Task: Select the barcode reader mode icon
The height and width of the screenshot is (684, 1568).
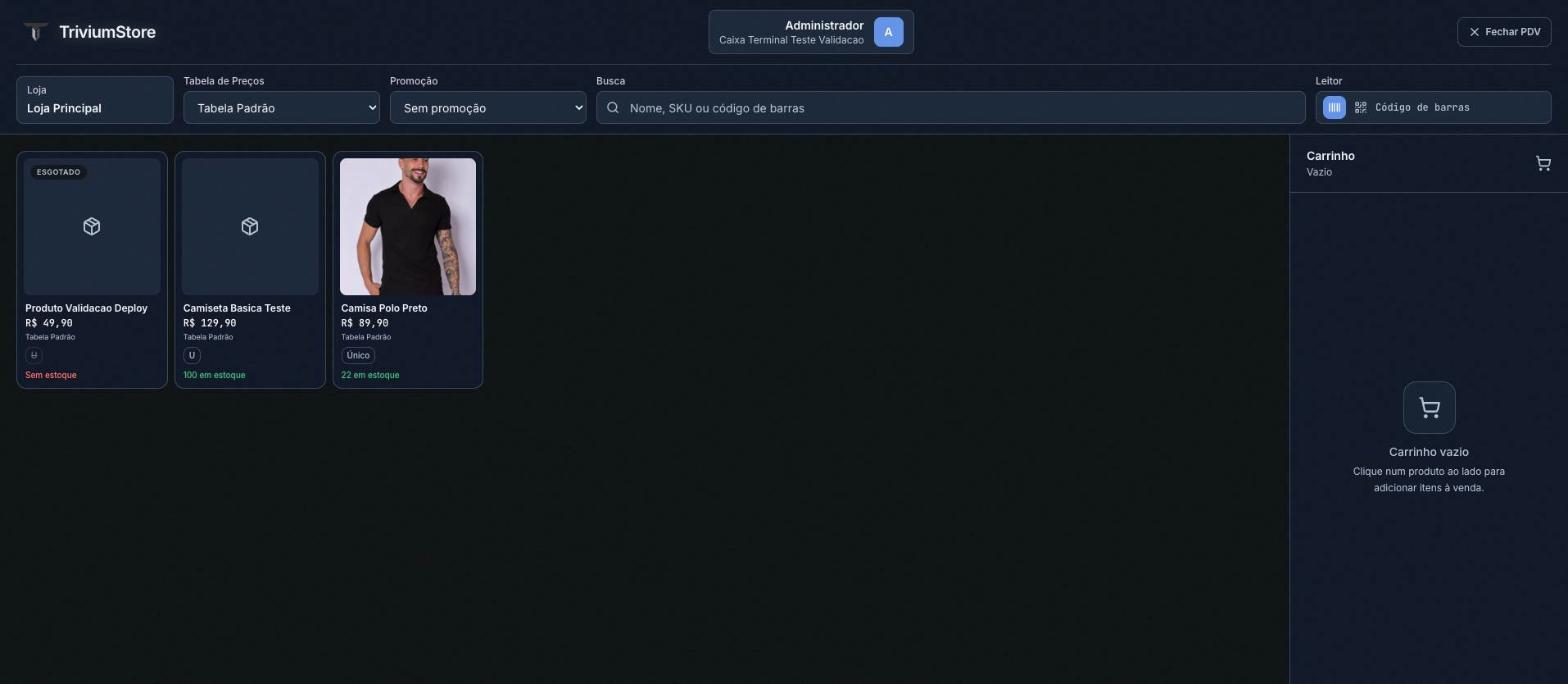Action: [1334, 108]
